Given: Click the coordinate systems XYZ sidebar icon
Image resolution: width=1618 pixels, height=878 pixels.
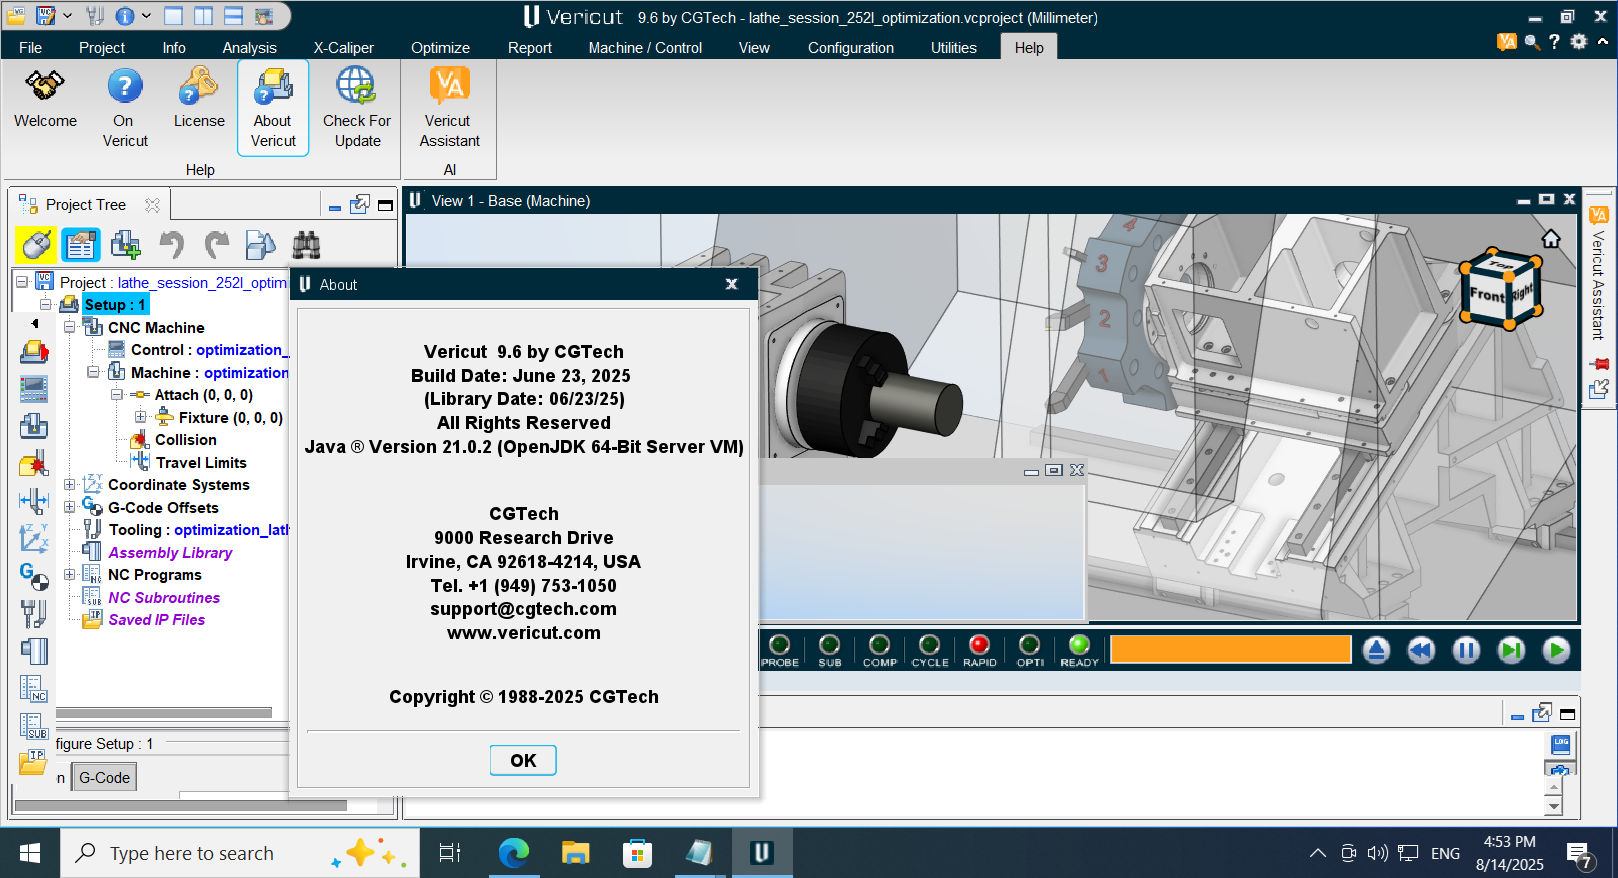Looking at the screenshot, I should 33,538.
